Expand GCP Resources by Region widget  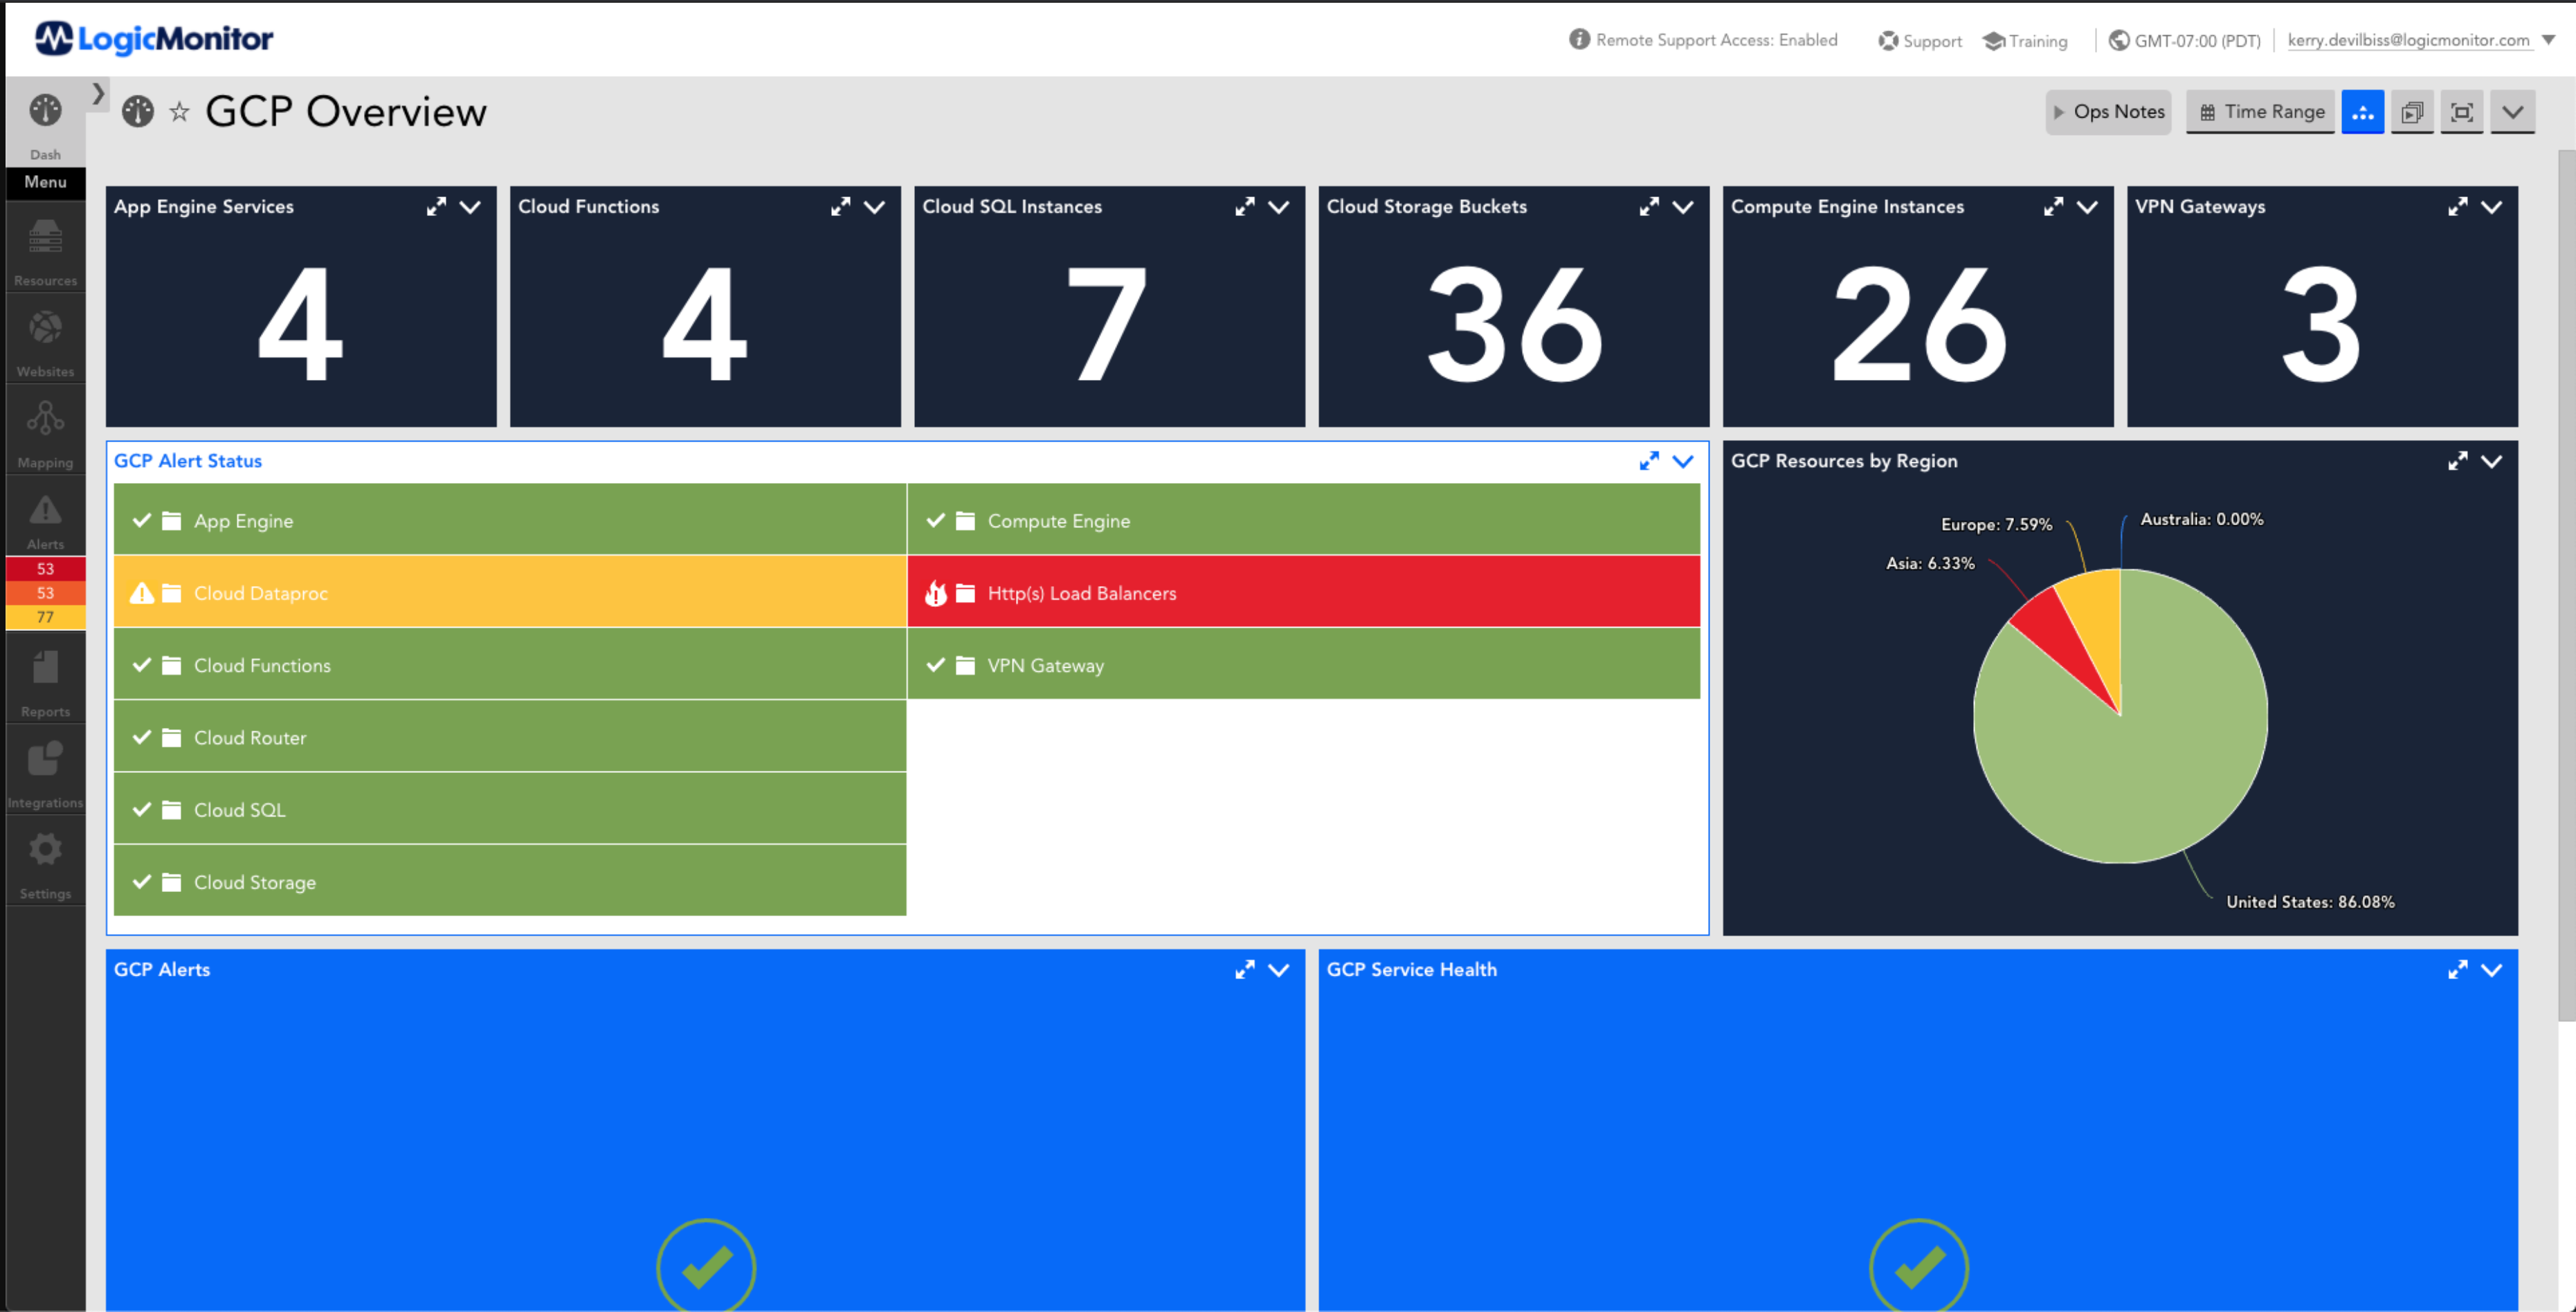[2457, 460]
